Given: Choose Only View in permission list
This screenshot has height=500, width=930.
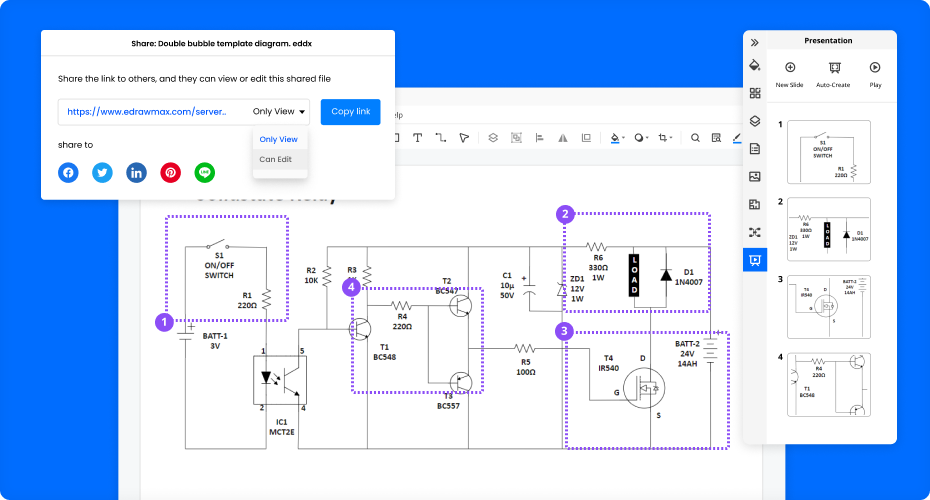Looking at the screenshot, I should 278,139.
